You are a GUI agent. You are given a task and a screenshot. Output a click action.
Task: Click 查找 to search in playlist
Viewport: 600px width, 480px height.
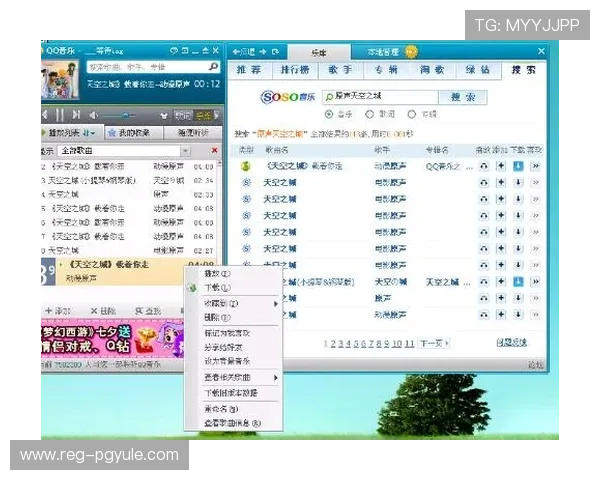click(x=148, y=311)
